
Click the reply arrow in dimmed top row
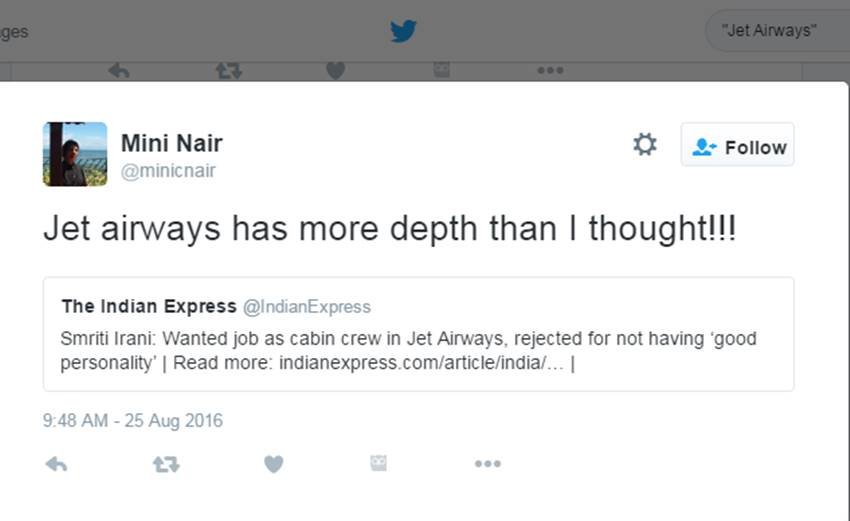(x=119, y=70)
